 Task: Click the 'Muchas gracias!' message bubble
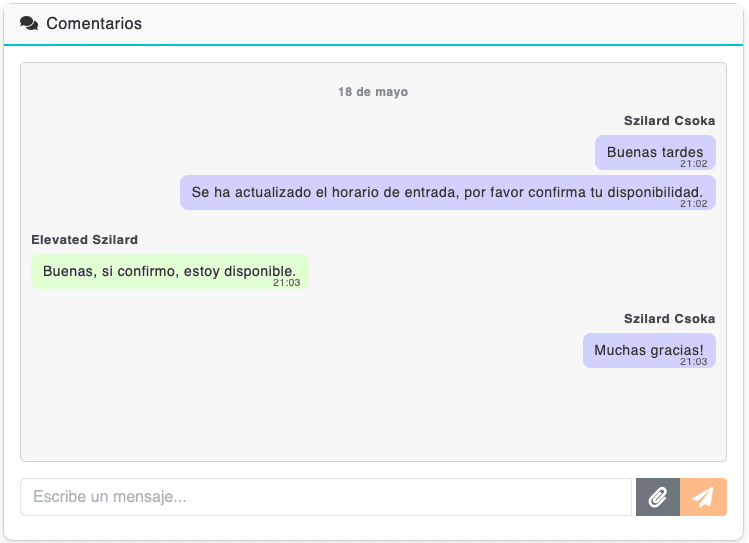click(x=649, y=351)
